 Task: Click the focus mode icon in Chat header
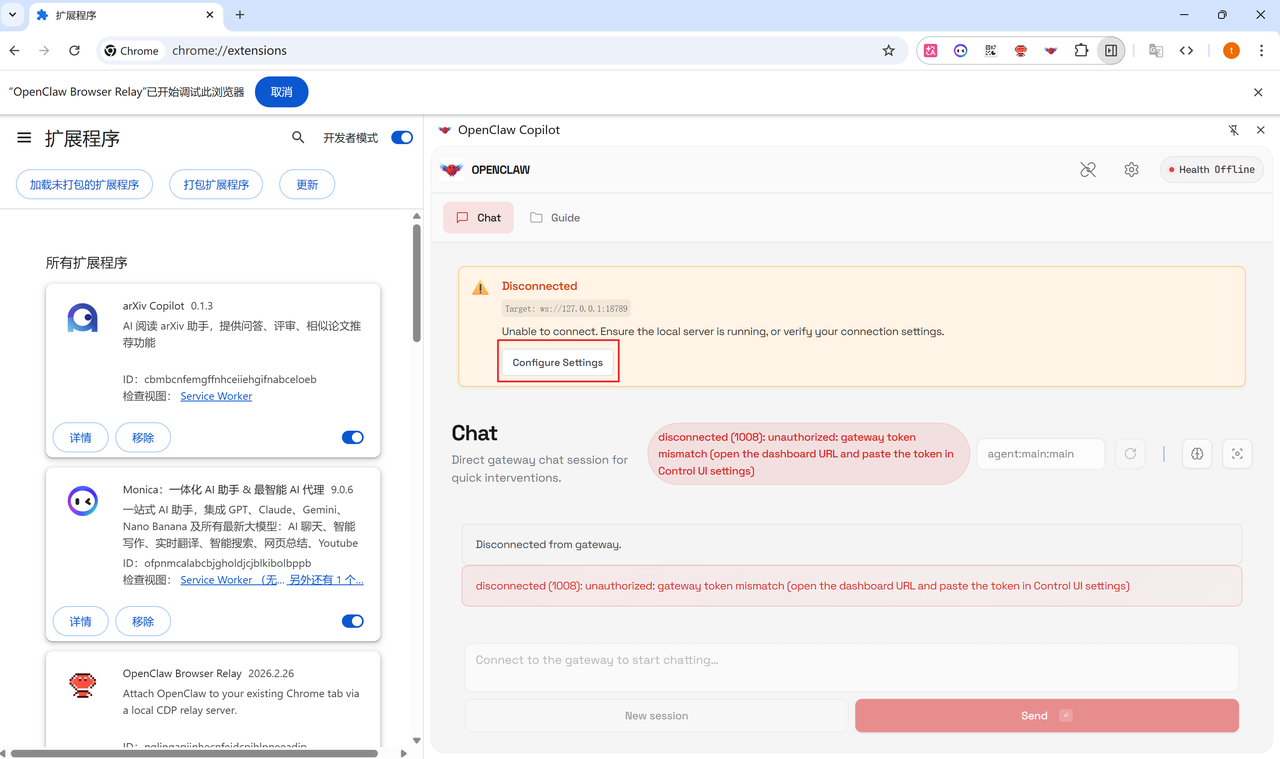1237,454
